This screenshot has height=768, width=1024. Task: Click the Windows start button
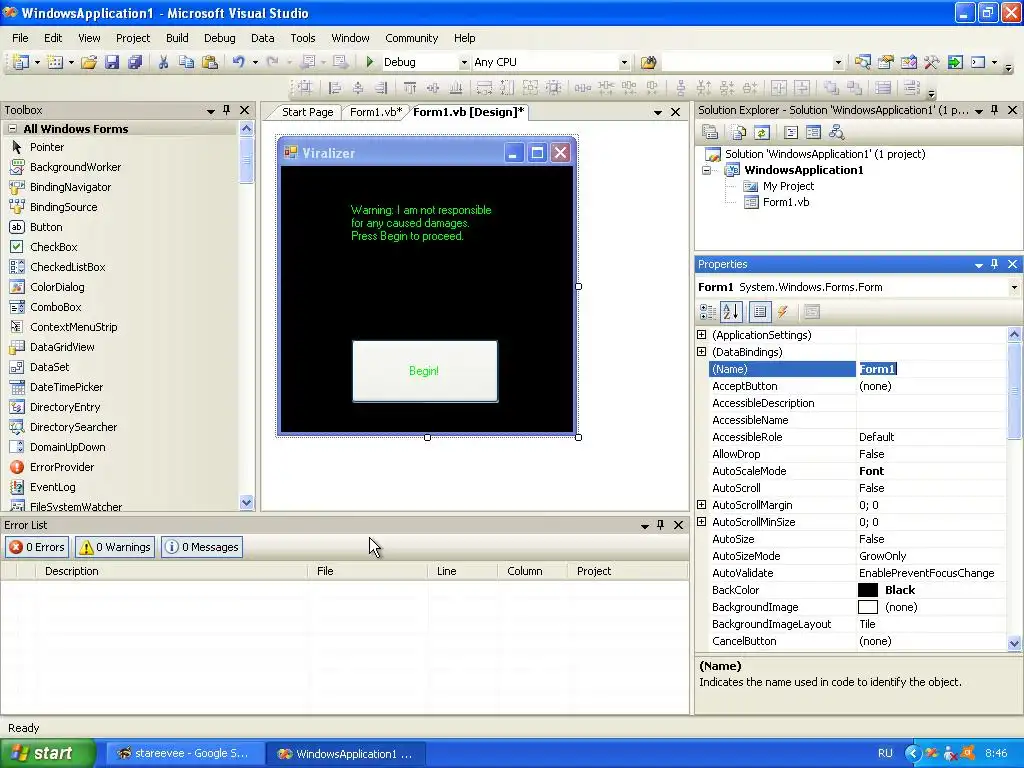46,753
